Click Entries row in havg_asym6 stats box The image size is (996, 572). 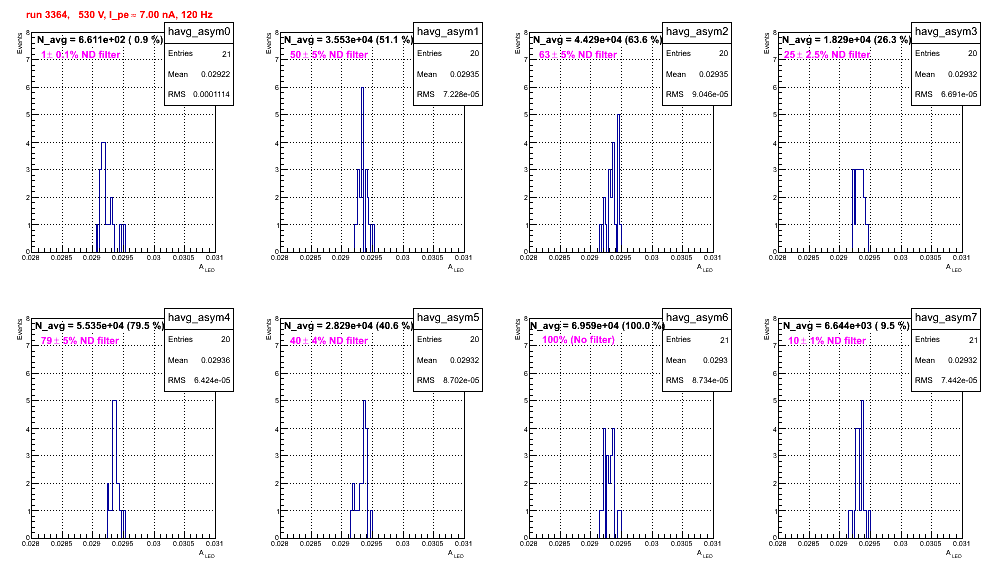click(697, 339)
